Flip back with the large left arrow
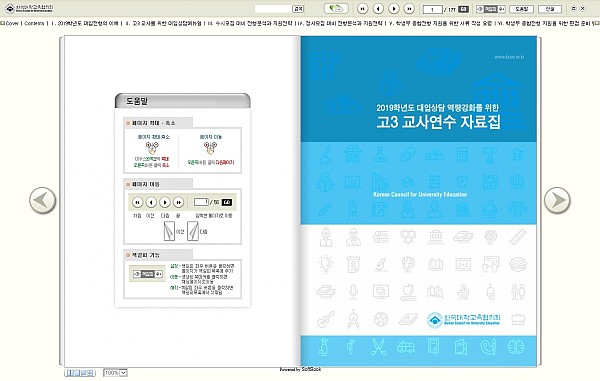This screenshot has width=600, height=381. (x=42, y=200)
